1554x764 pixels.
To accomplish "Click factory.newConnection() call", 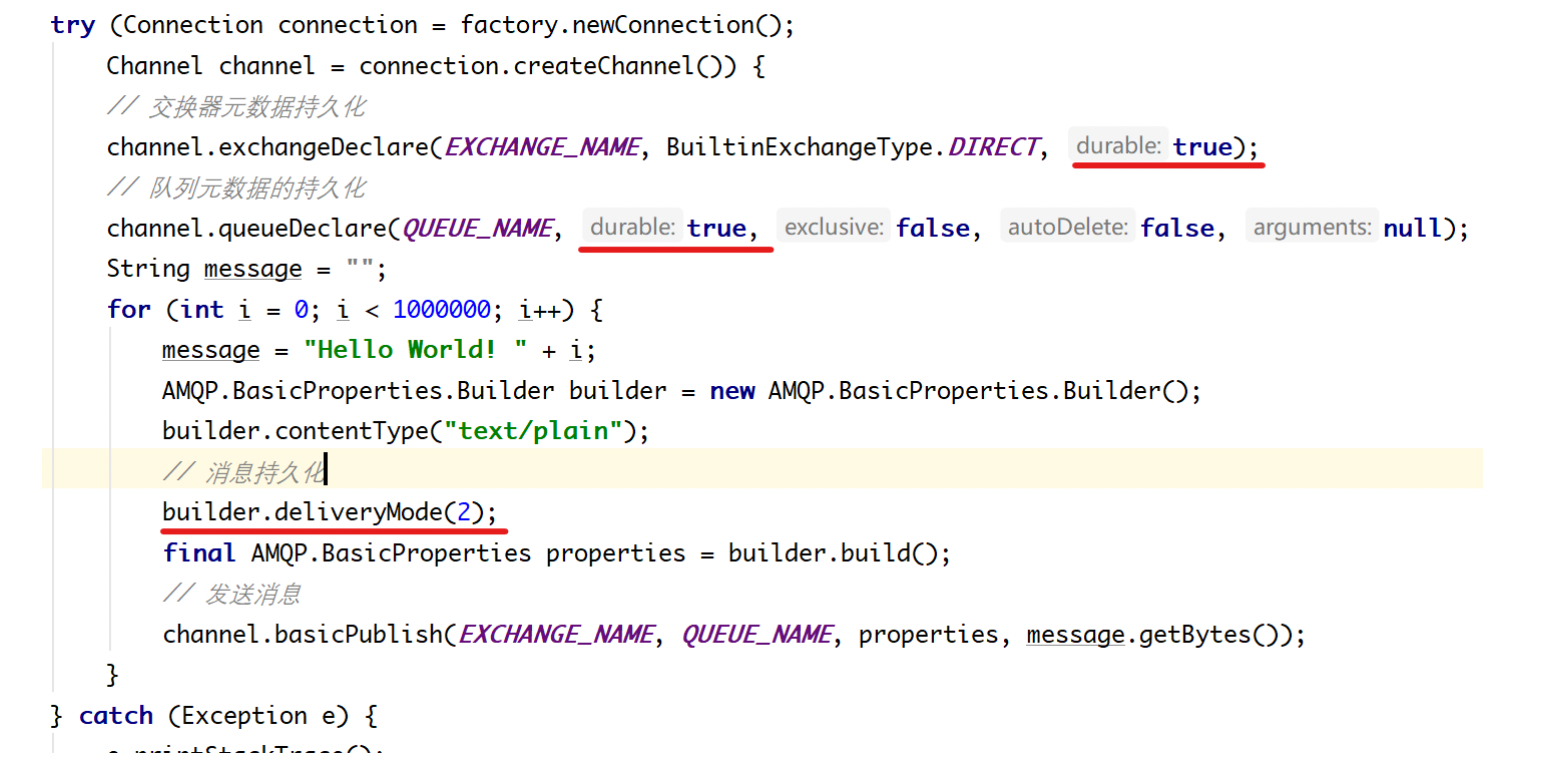I will click(622, 25).
